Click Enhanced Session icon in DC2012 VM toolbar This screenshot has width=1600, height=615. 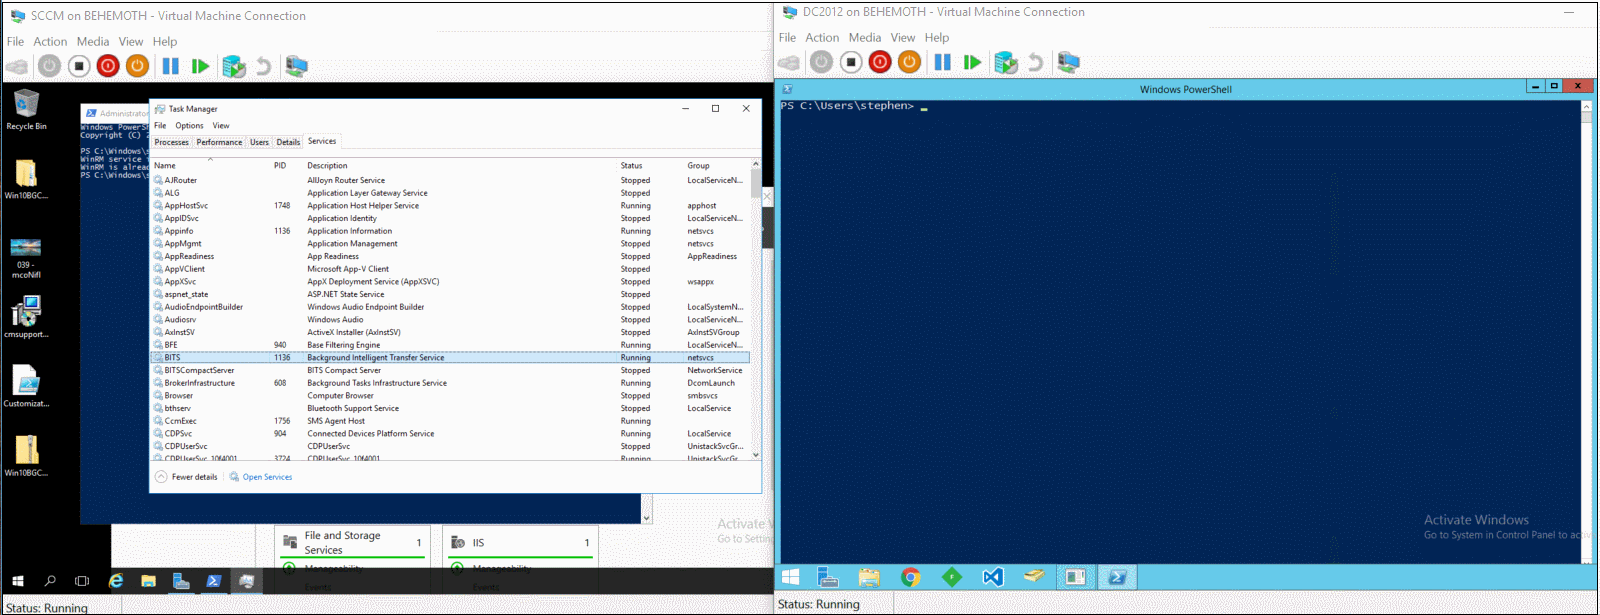[x=1068, y=62]
